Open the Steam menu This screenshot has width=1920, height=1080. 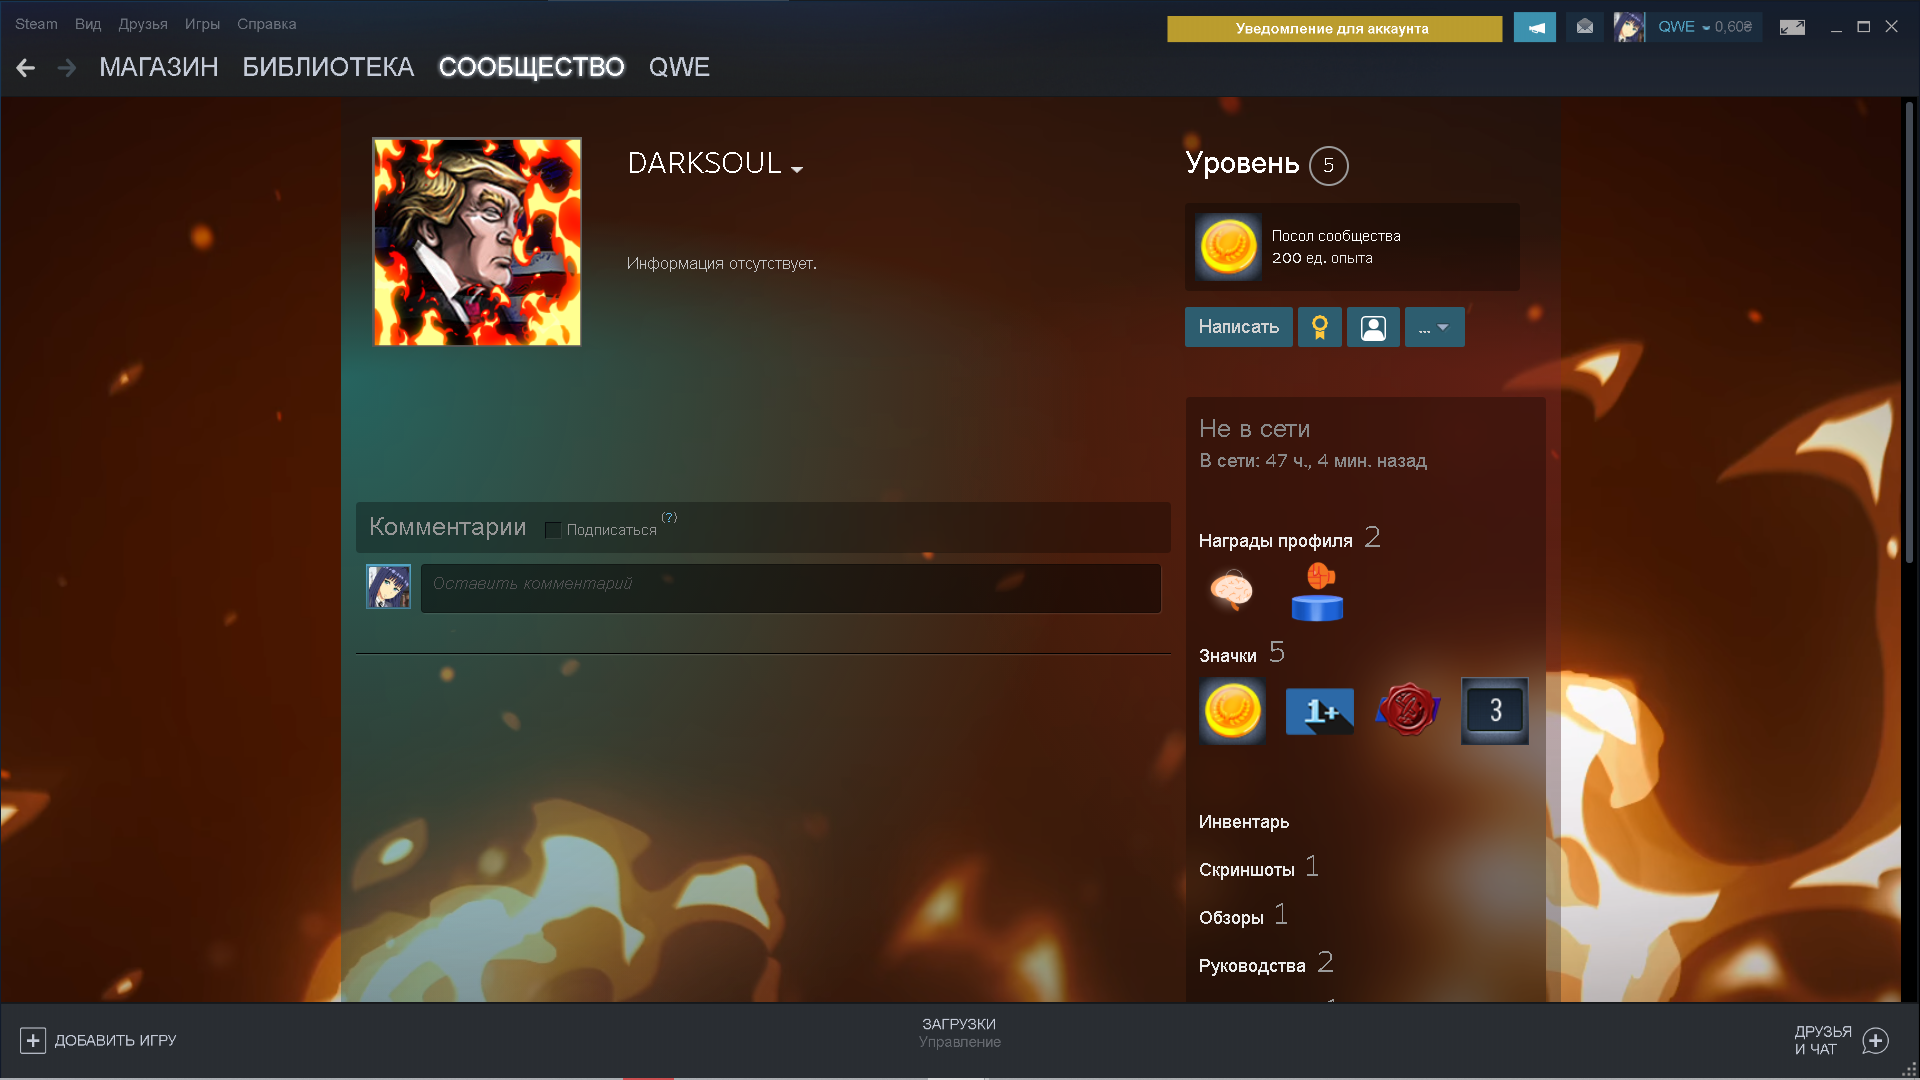coord(36,24)
